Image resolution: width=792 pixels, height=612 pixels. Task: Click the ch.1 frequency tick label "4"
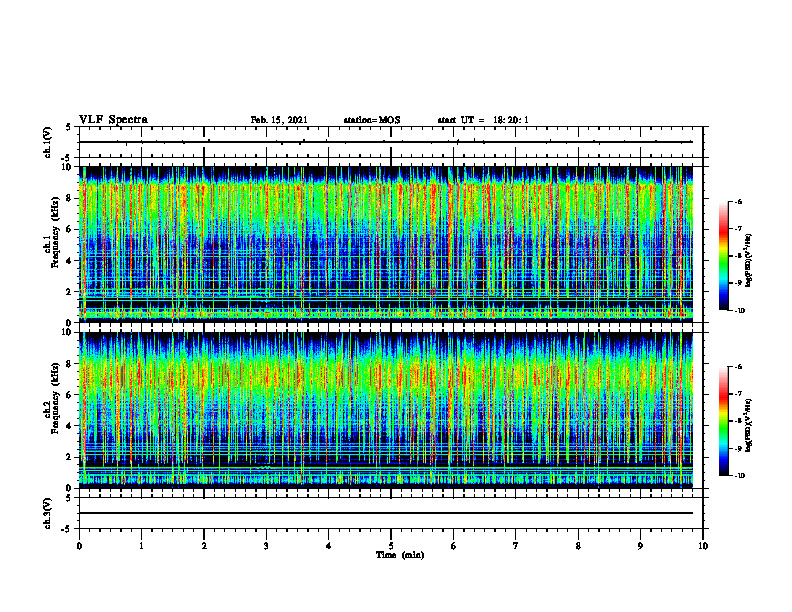pos(69,261)
